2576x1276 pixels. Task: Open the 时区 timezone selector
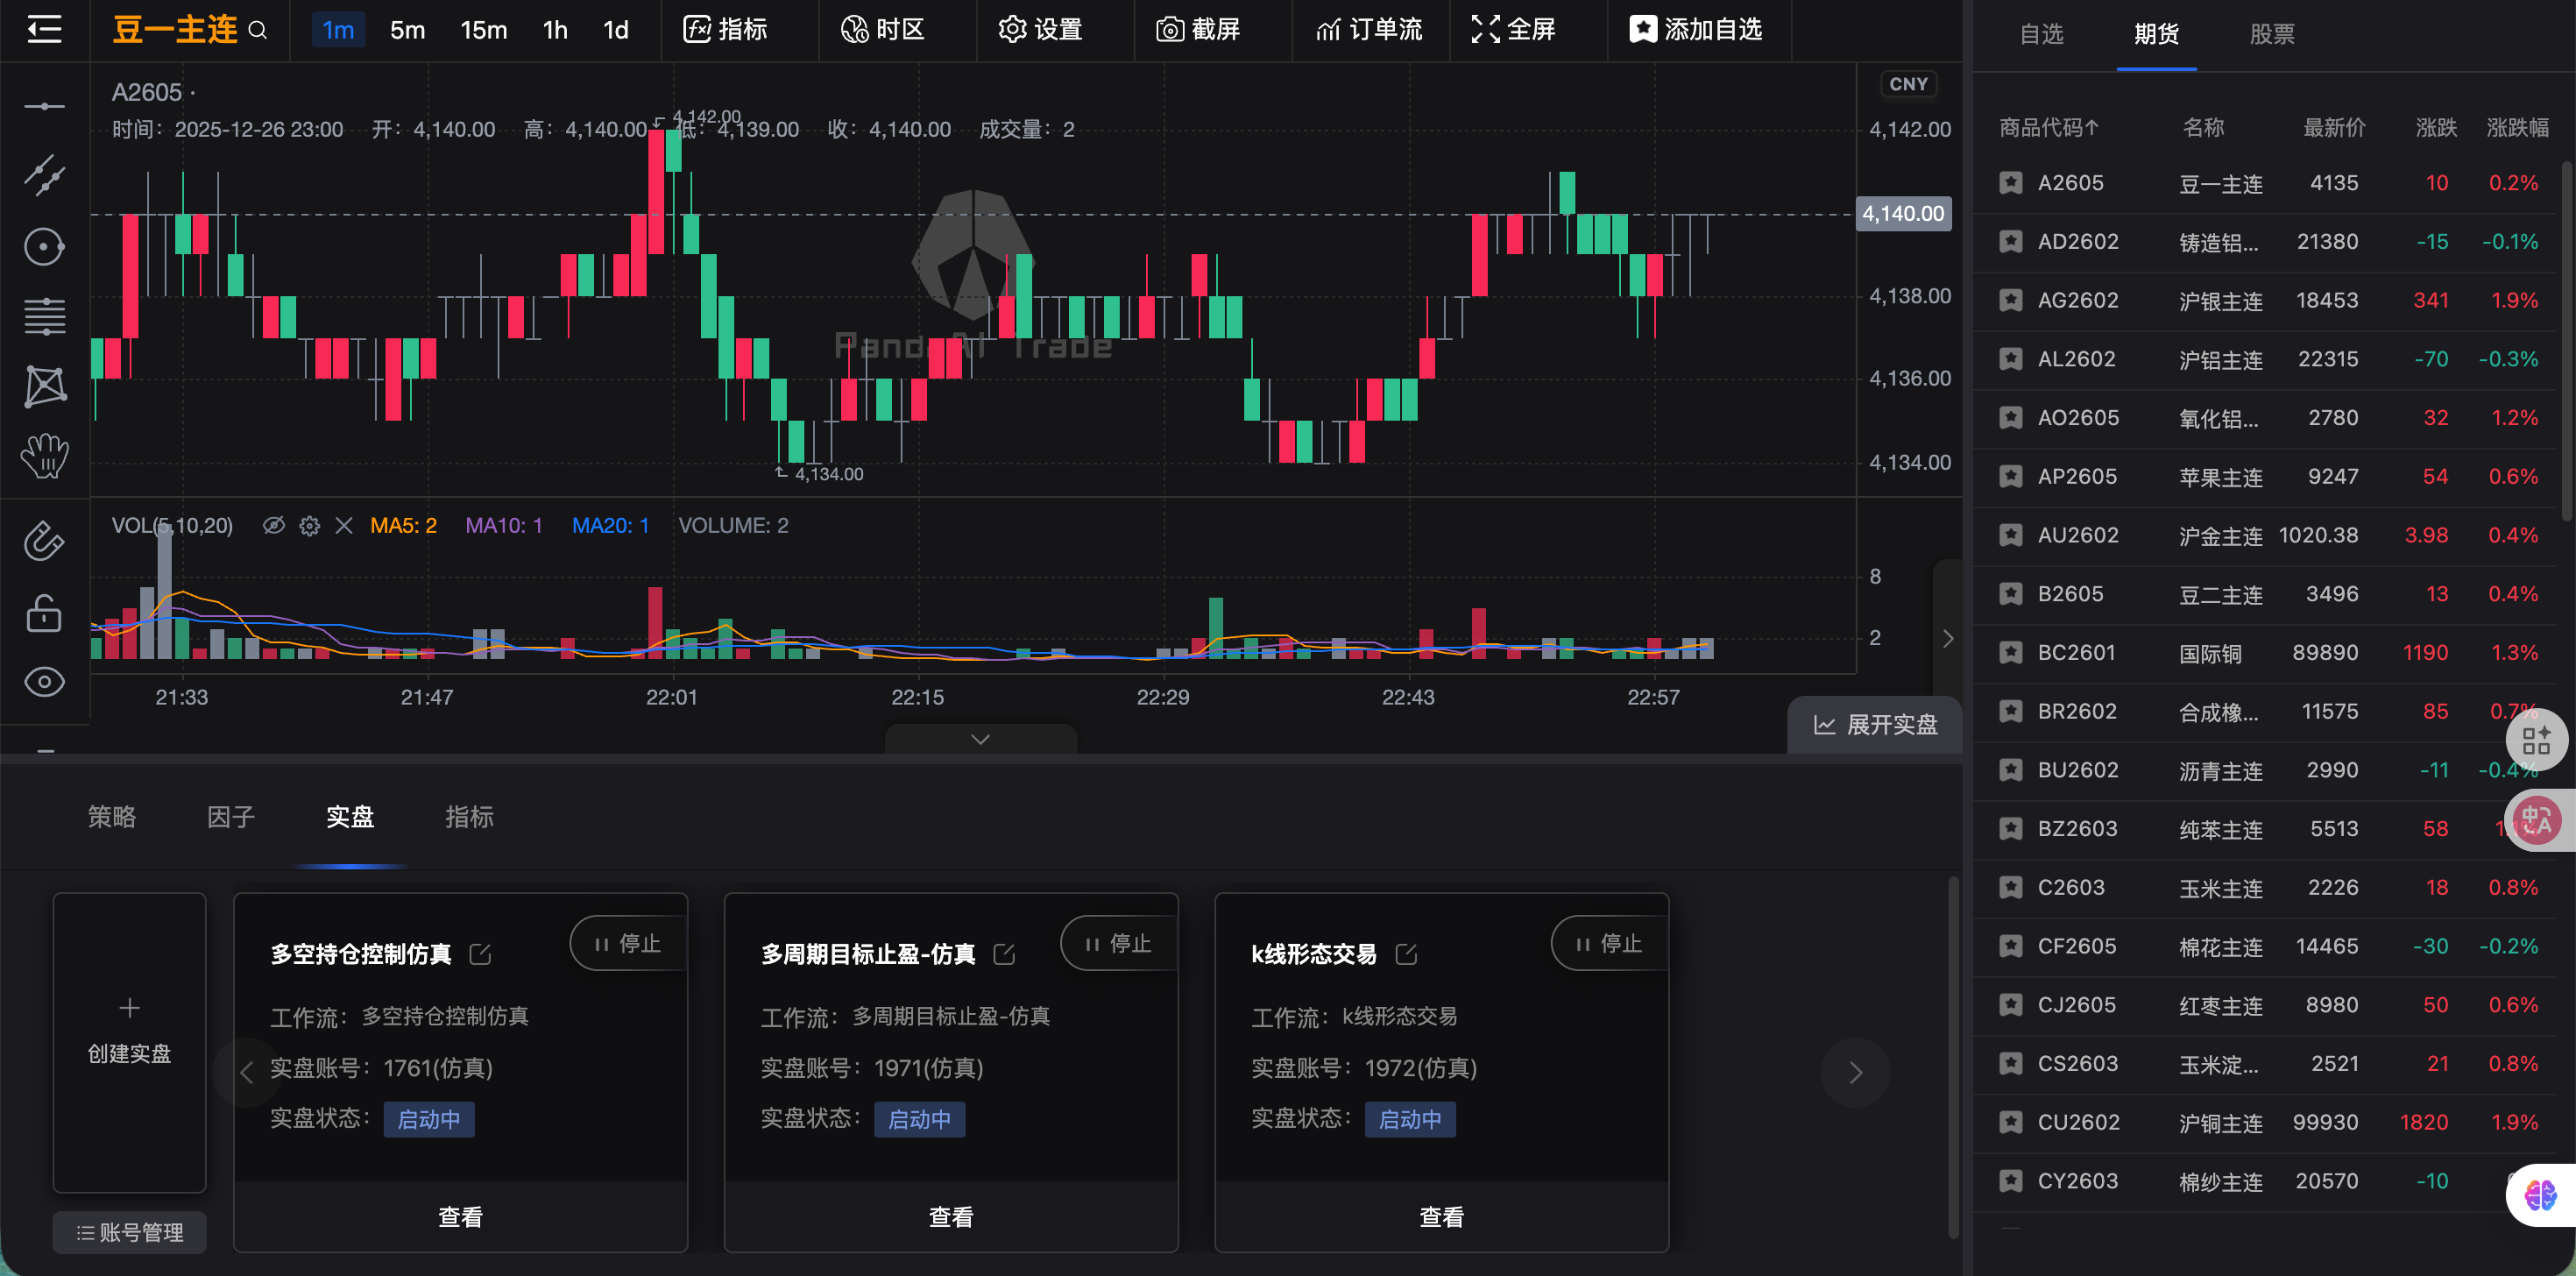[x=883, y=29]
